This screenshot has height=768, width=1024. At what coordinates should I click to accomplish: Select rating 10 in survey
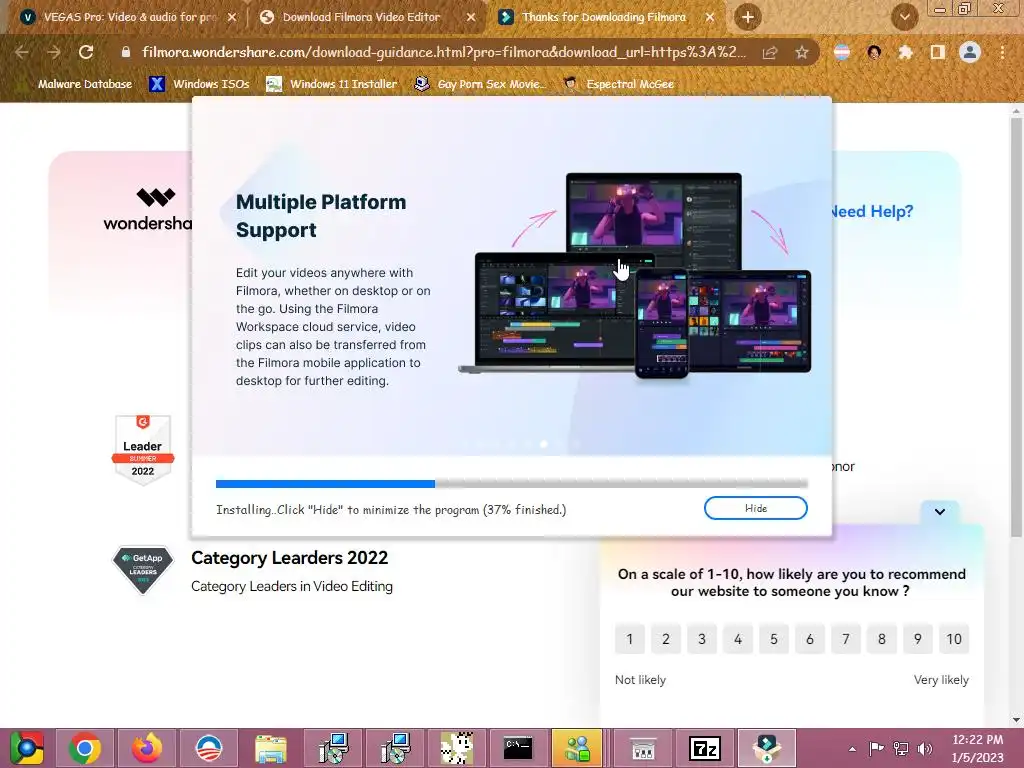pyautogui.click(x=954, y=639)
